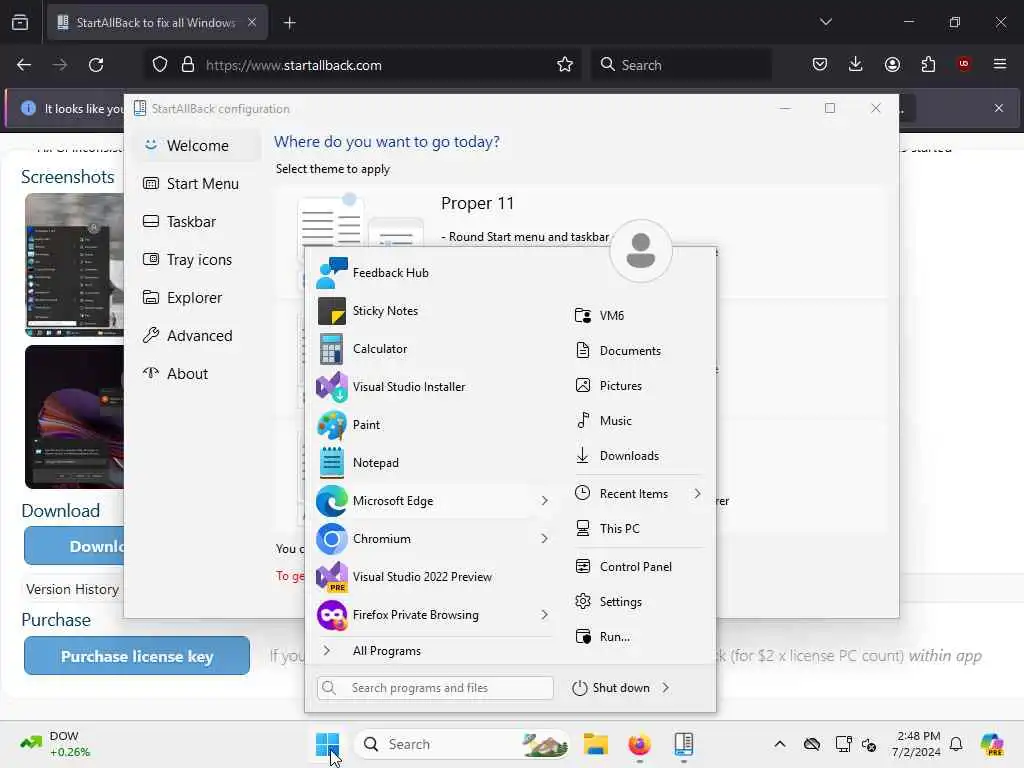Click the taskbar Search box

[462, 744]
